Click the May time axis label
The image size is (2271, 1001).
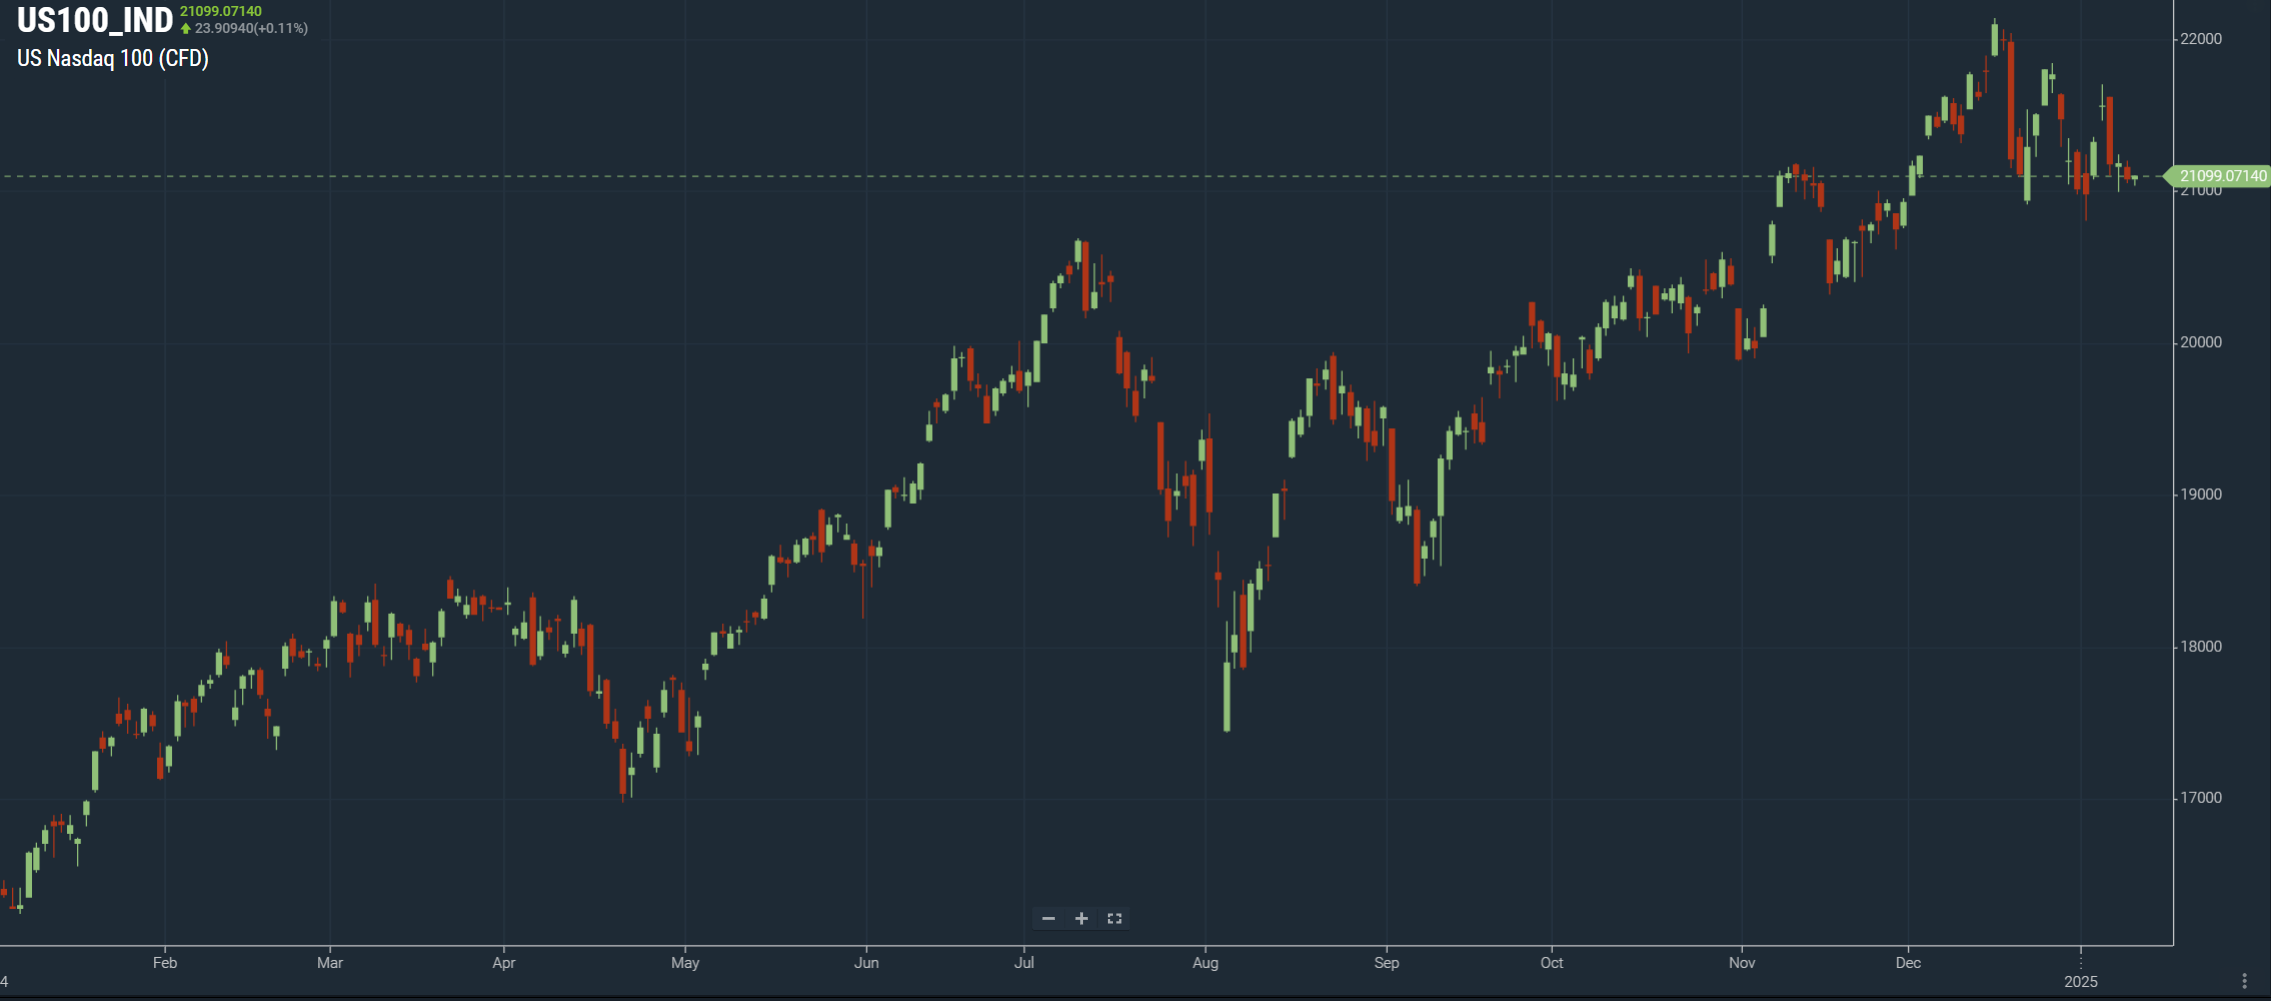click(685, 963)
